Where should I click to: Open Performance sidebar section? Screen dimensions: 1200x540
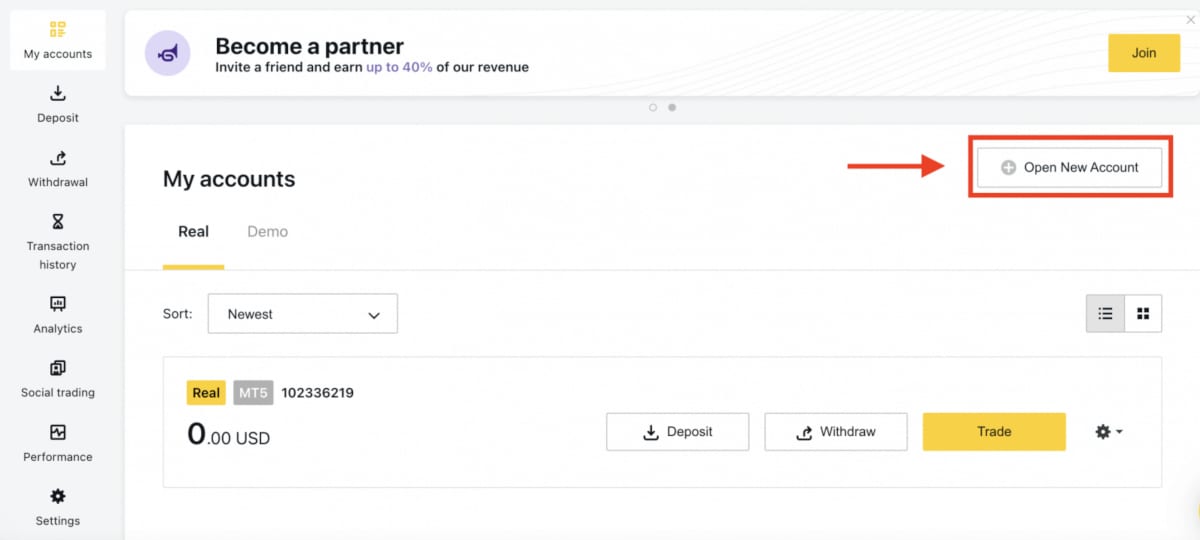58,443
